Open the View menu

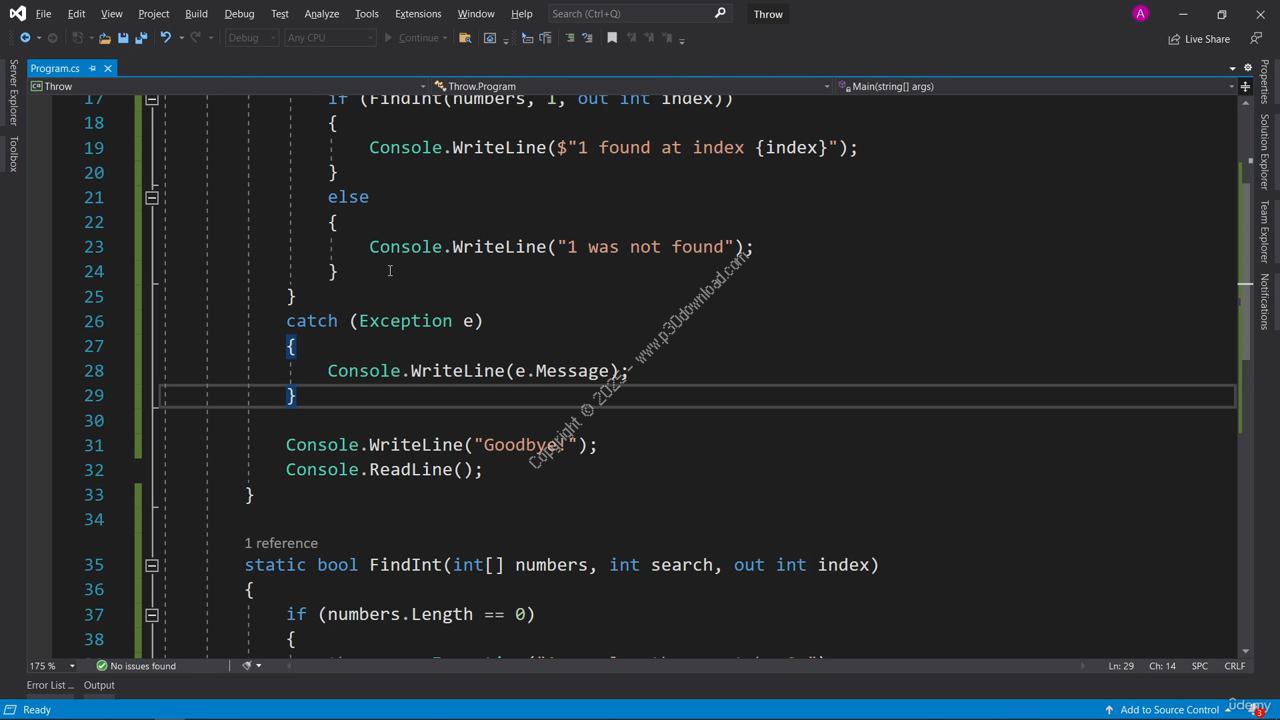[x=111, y=14]
